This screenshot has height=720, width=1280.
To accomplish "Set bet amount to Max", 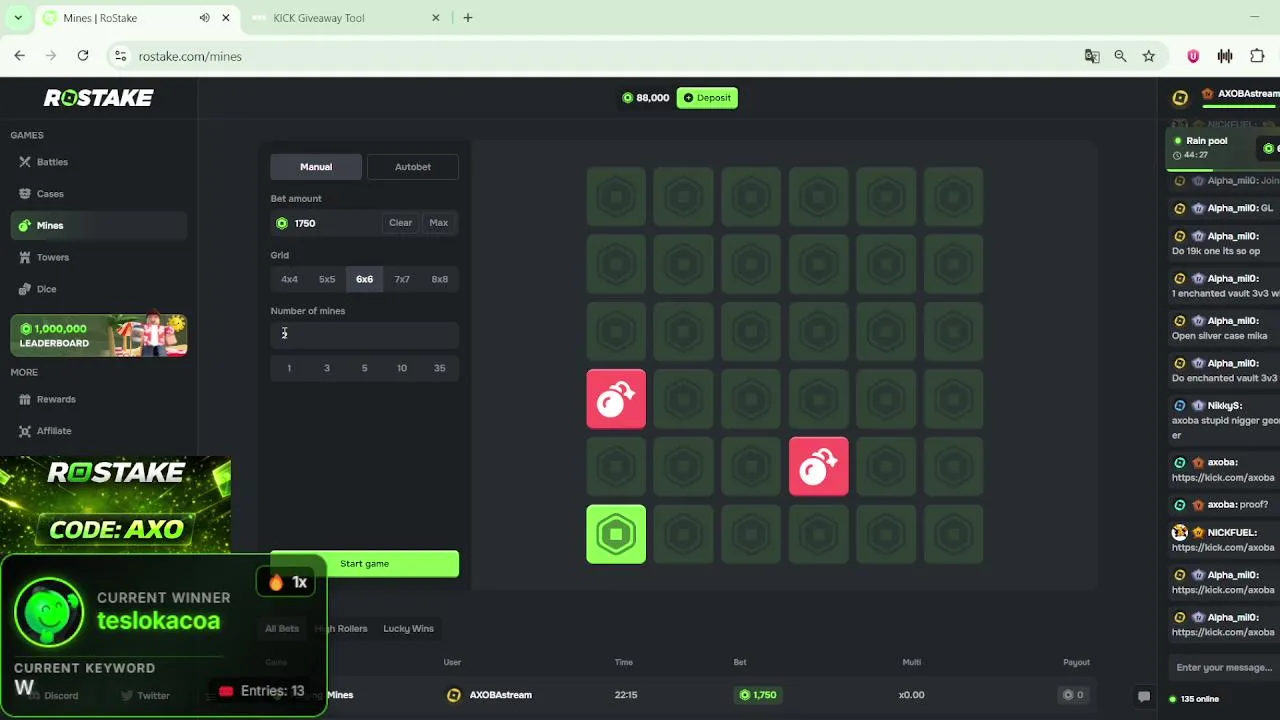I will (439, 223).
